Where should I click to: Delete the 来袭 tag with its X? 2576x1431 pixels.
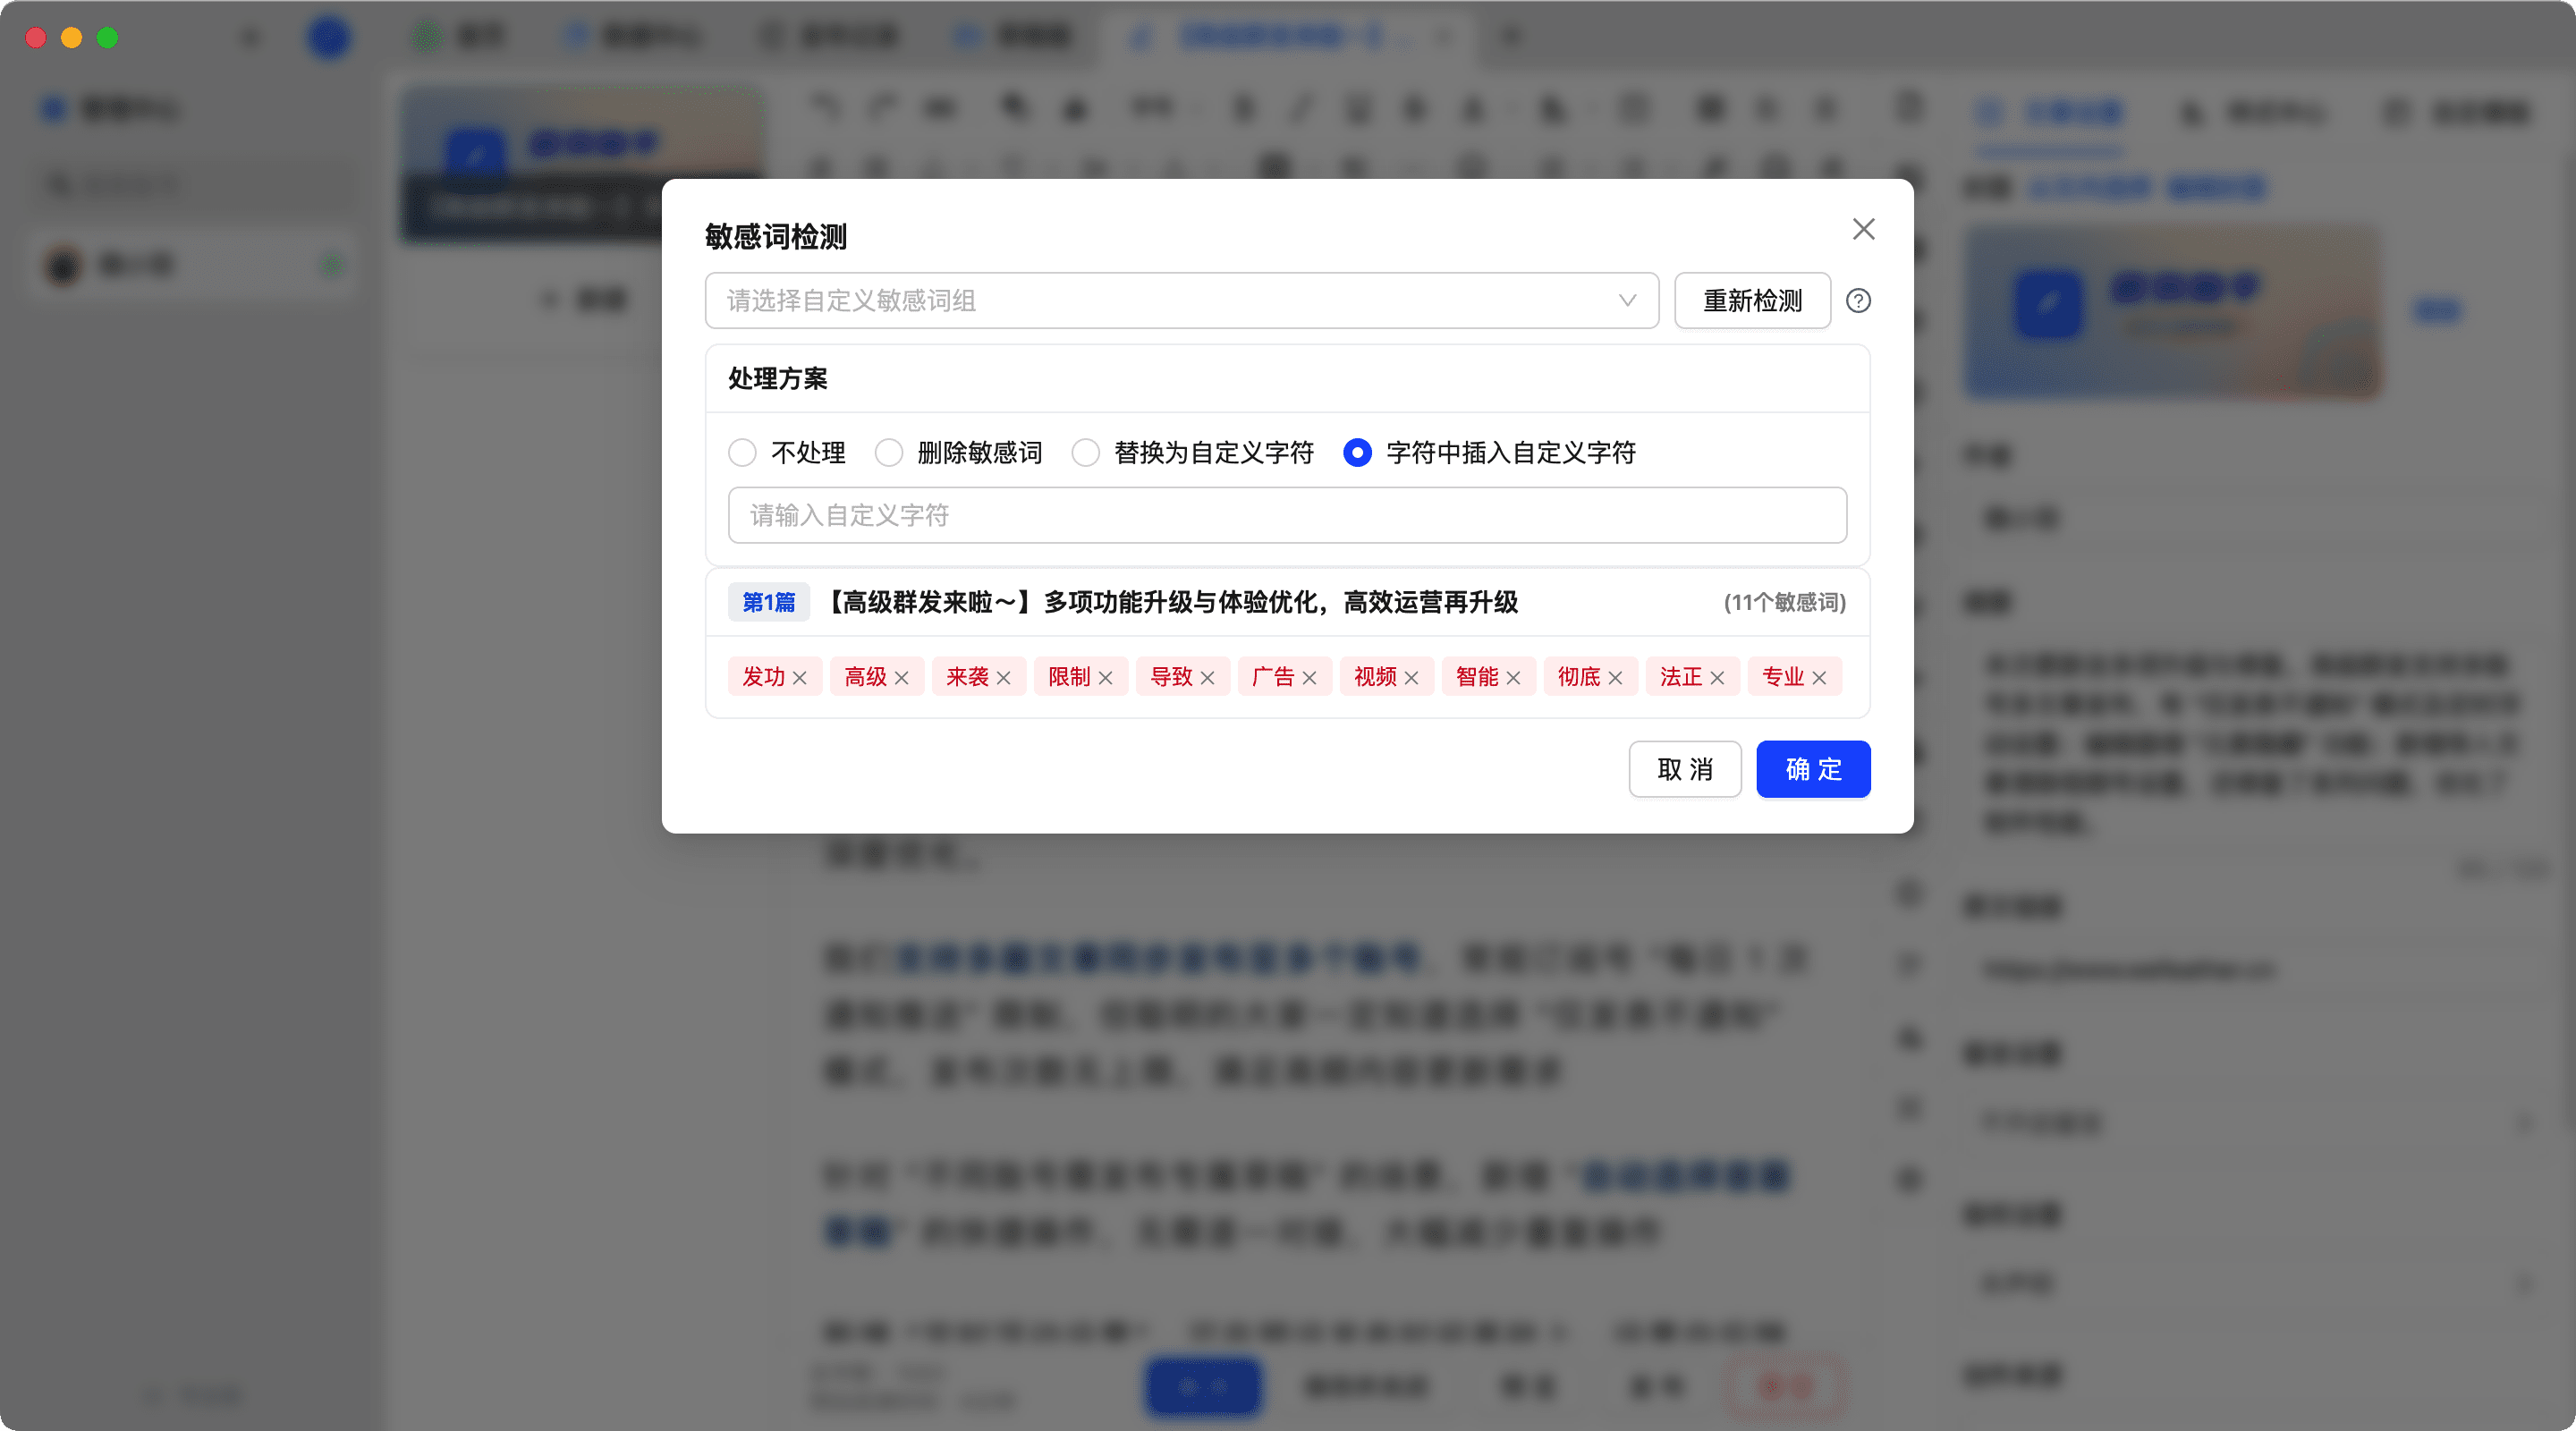1004,678
